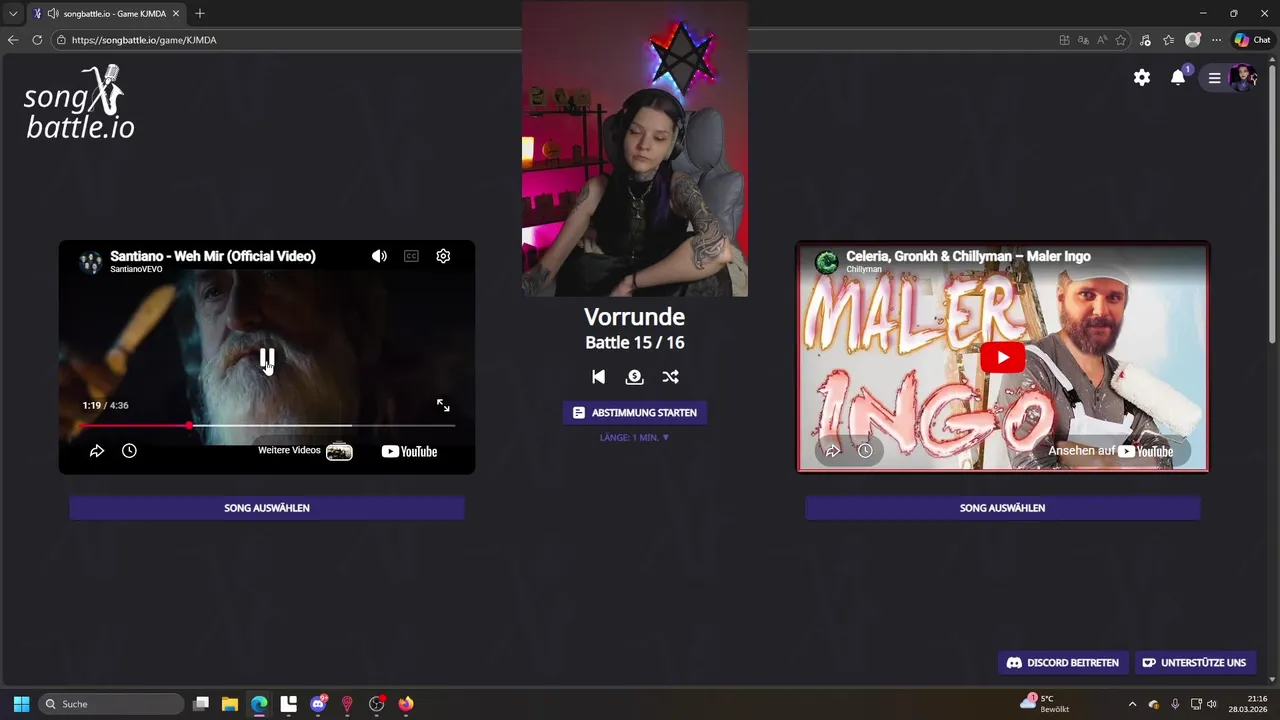Screen dimensions: 1280x720
Task: Play the Maler Ingo video
Action: pos(1002,357)
